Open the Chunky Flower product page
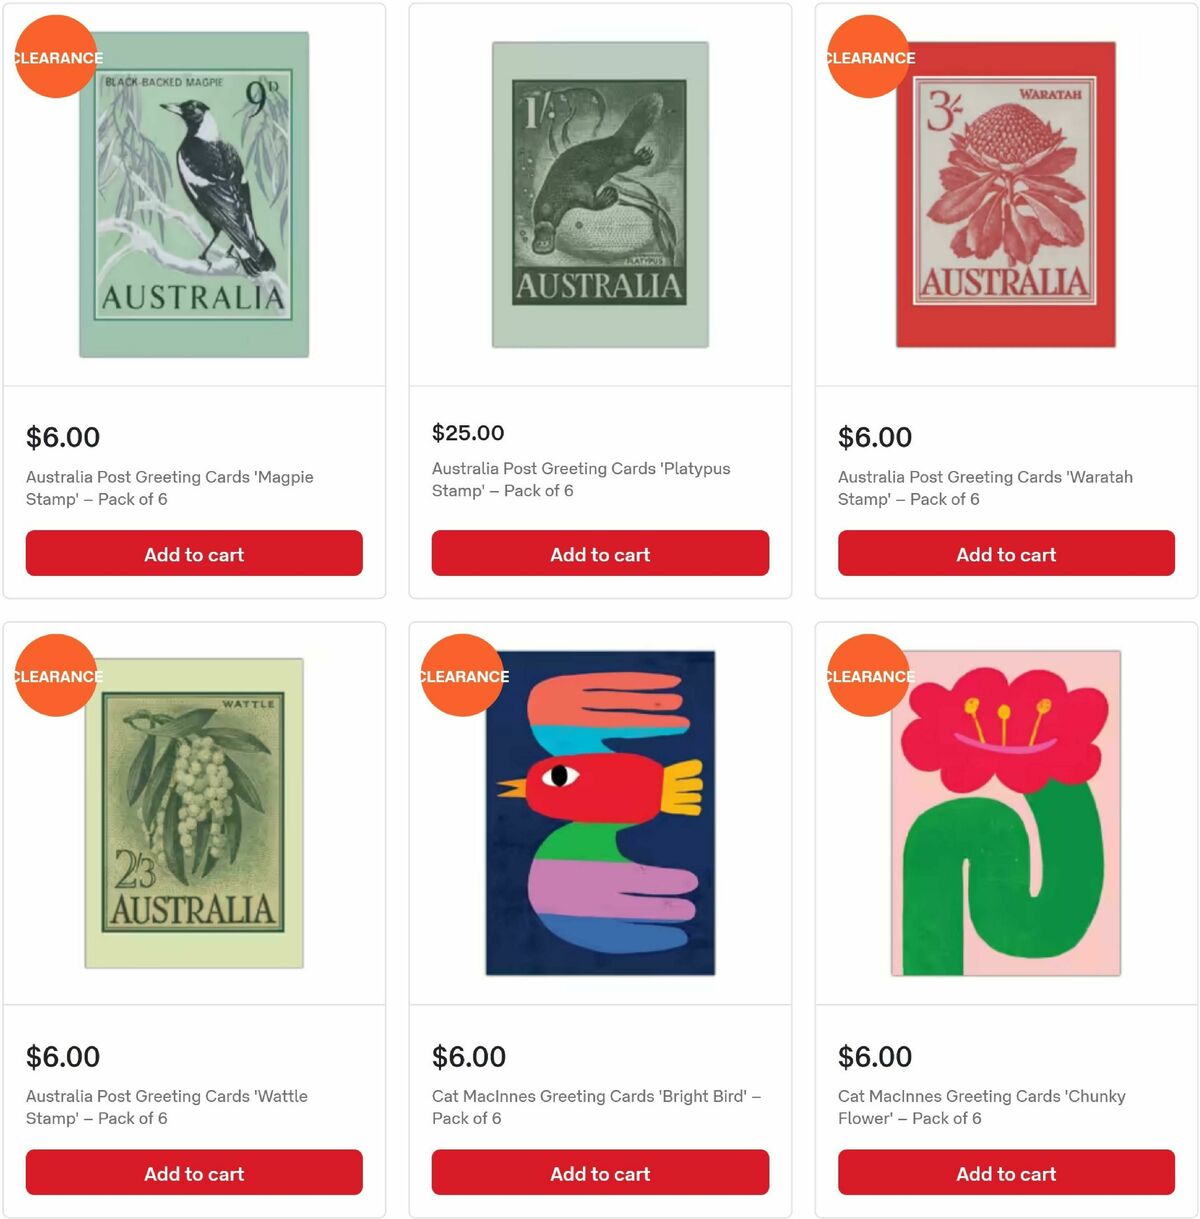This screenshot has height=1219, width=1200. (980, 1107)
